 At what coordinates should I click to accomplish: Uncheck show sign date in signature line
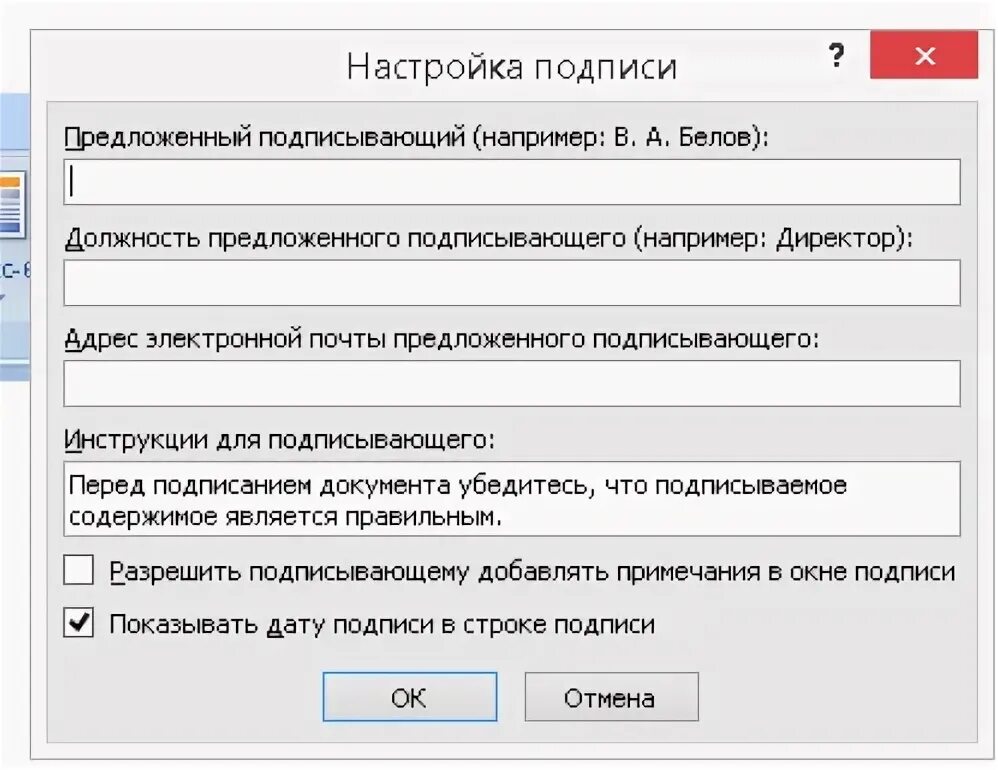tap(78, 624)
